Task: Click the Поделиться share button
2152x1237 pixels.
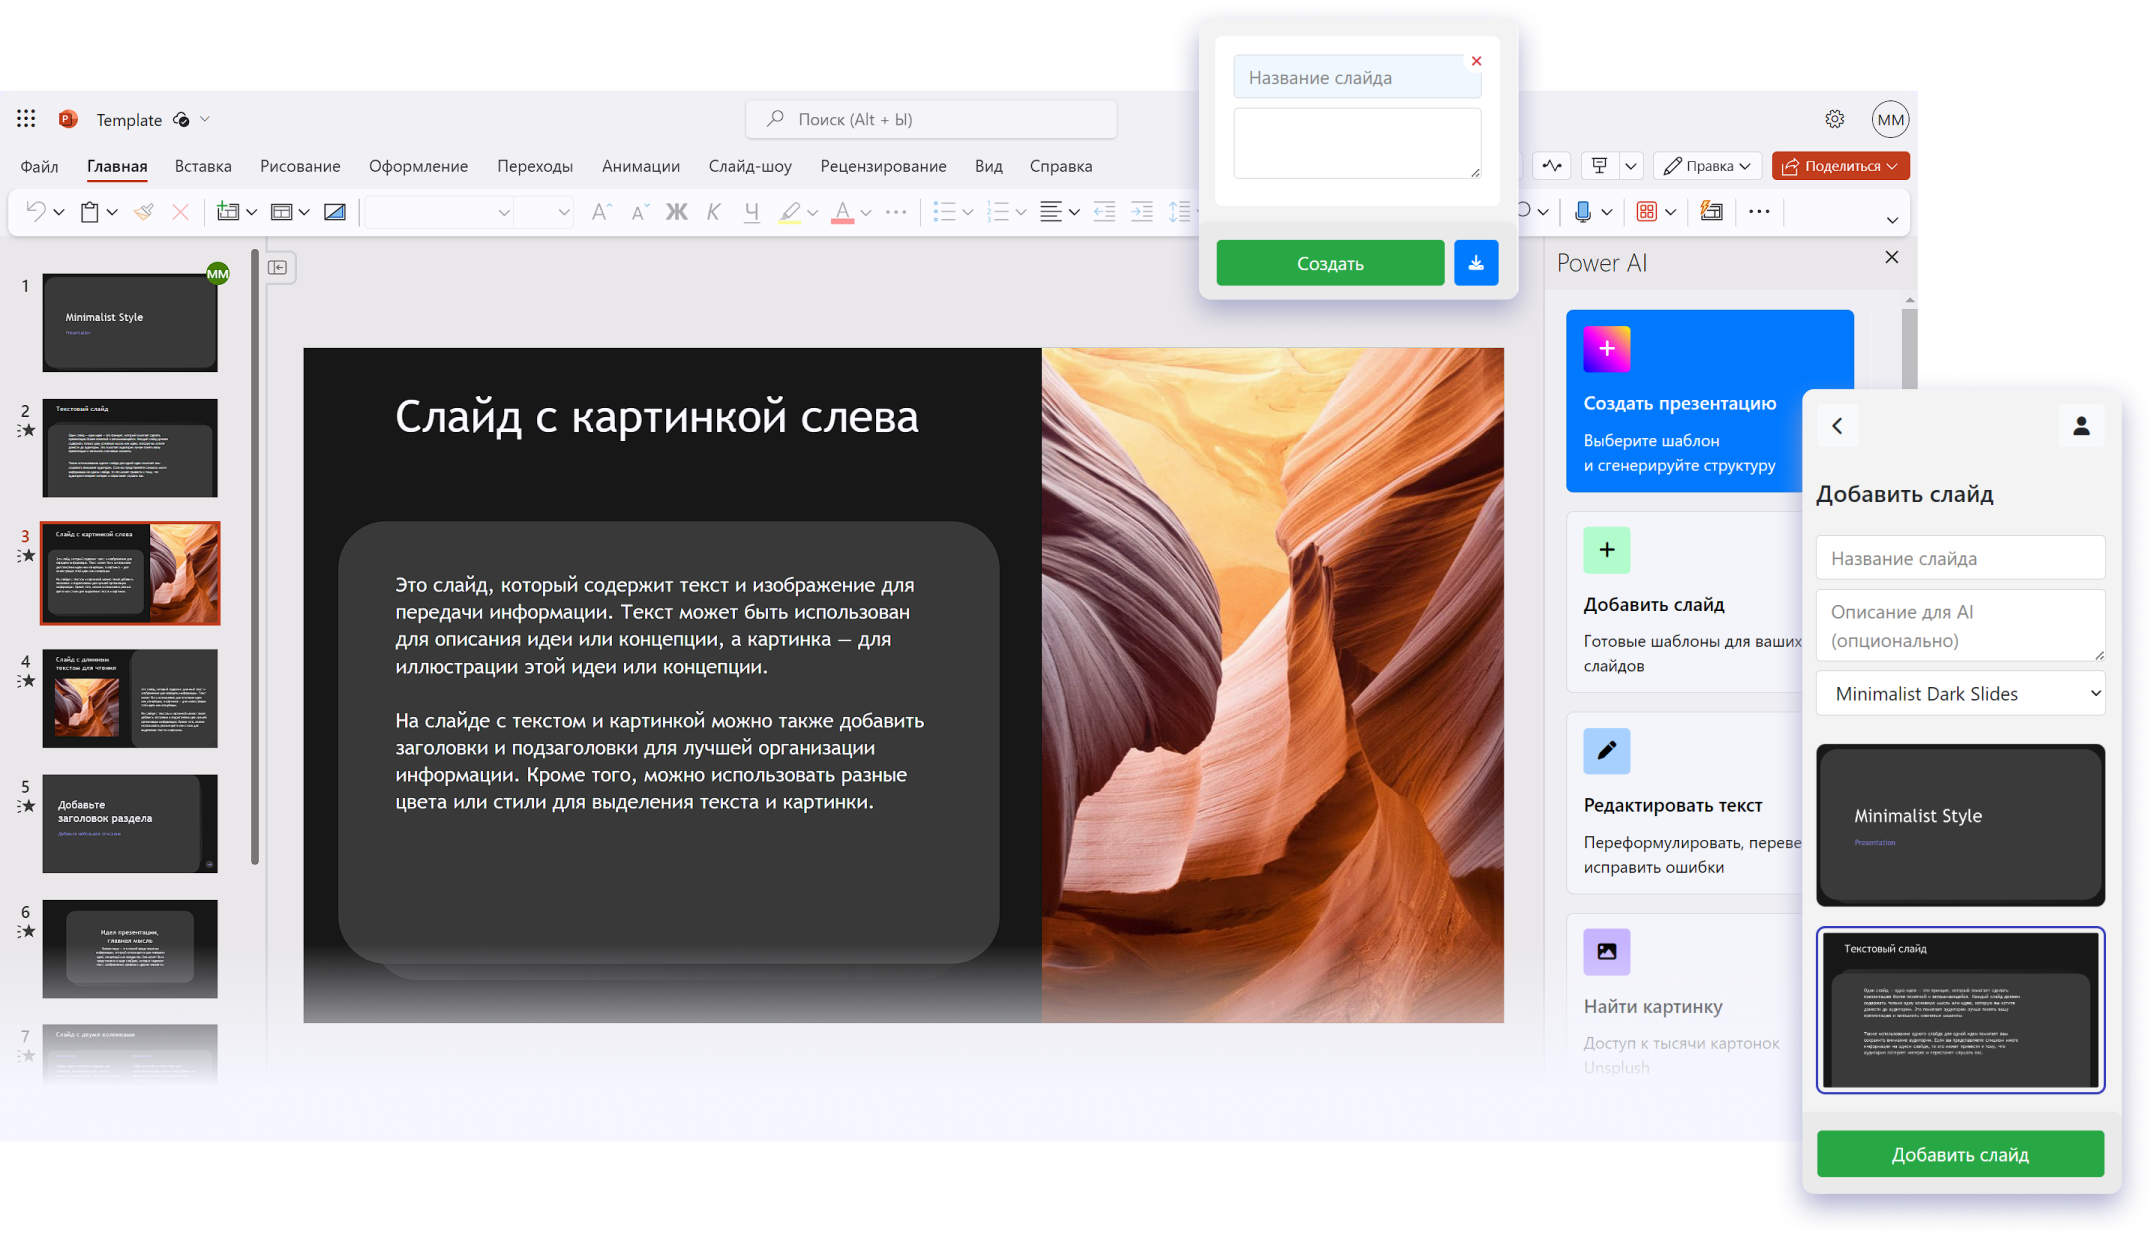Action: pyautogui.click(x=1840, y=166)
